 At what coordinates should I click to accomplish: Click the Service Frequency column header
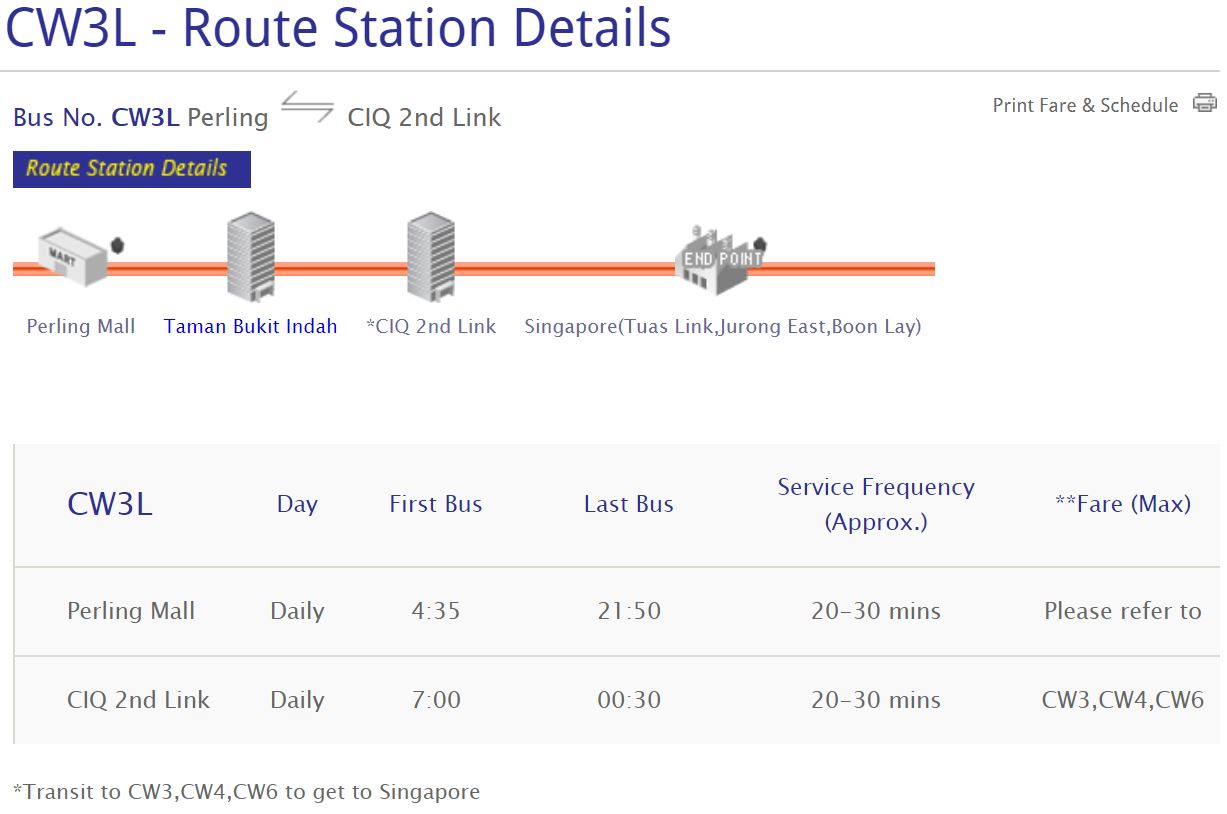[875, 504]
